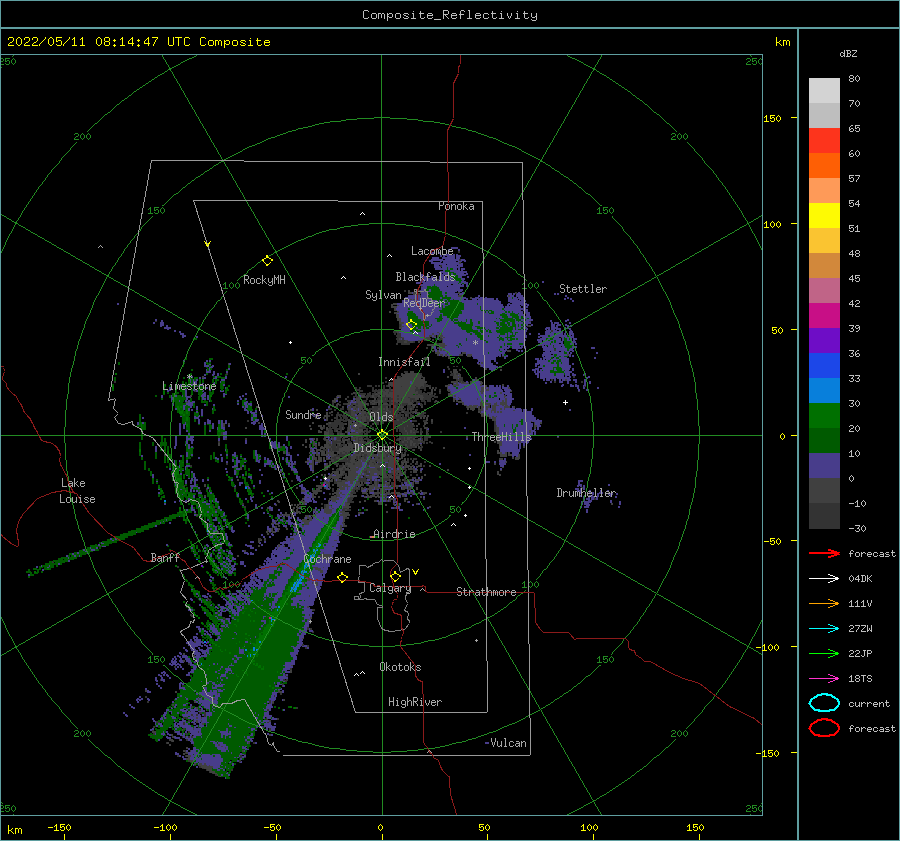The height and width of the screenshot is (841, 900).
Task: Click the yellow diamond marker at Red Deer
Action: coord(411,325)
